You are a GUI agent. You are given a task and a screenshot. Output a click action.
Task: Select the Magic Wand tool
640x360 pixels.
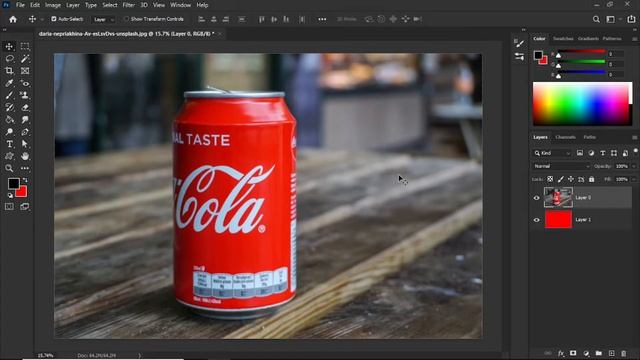coord(25,59)
